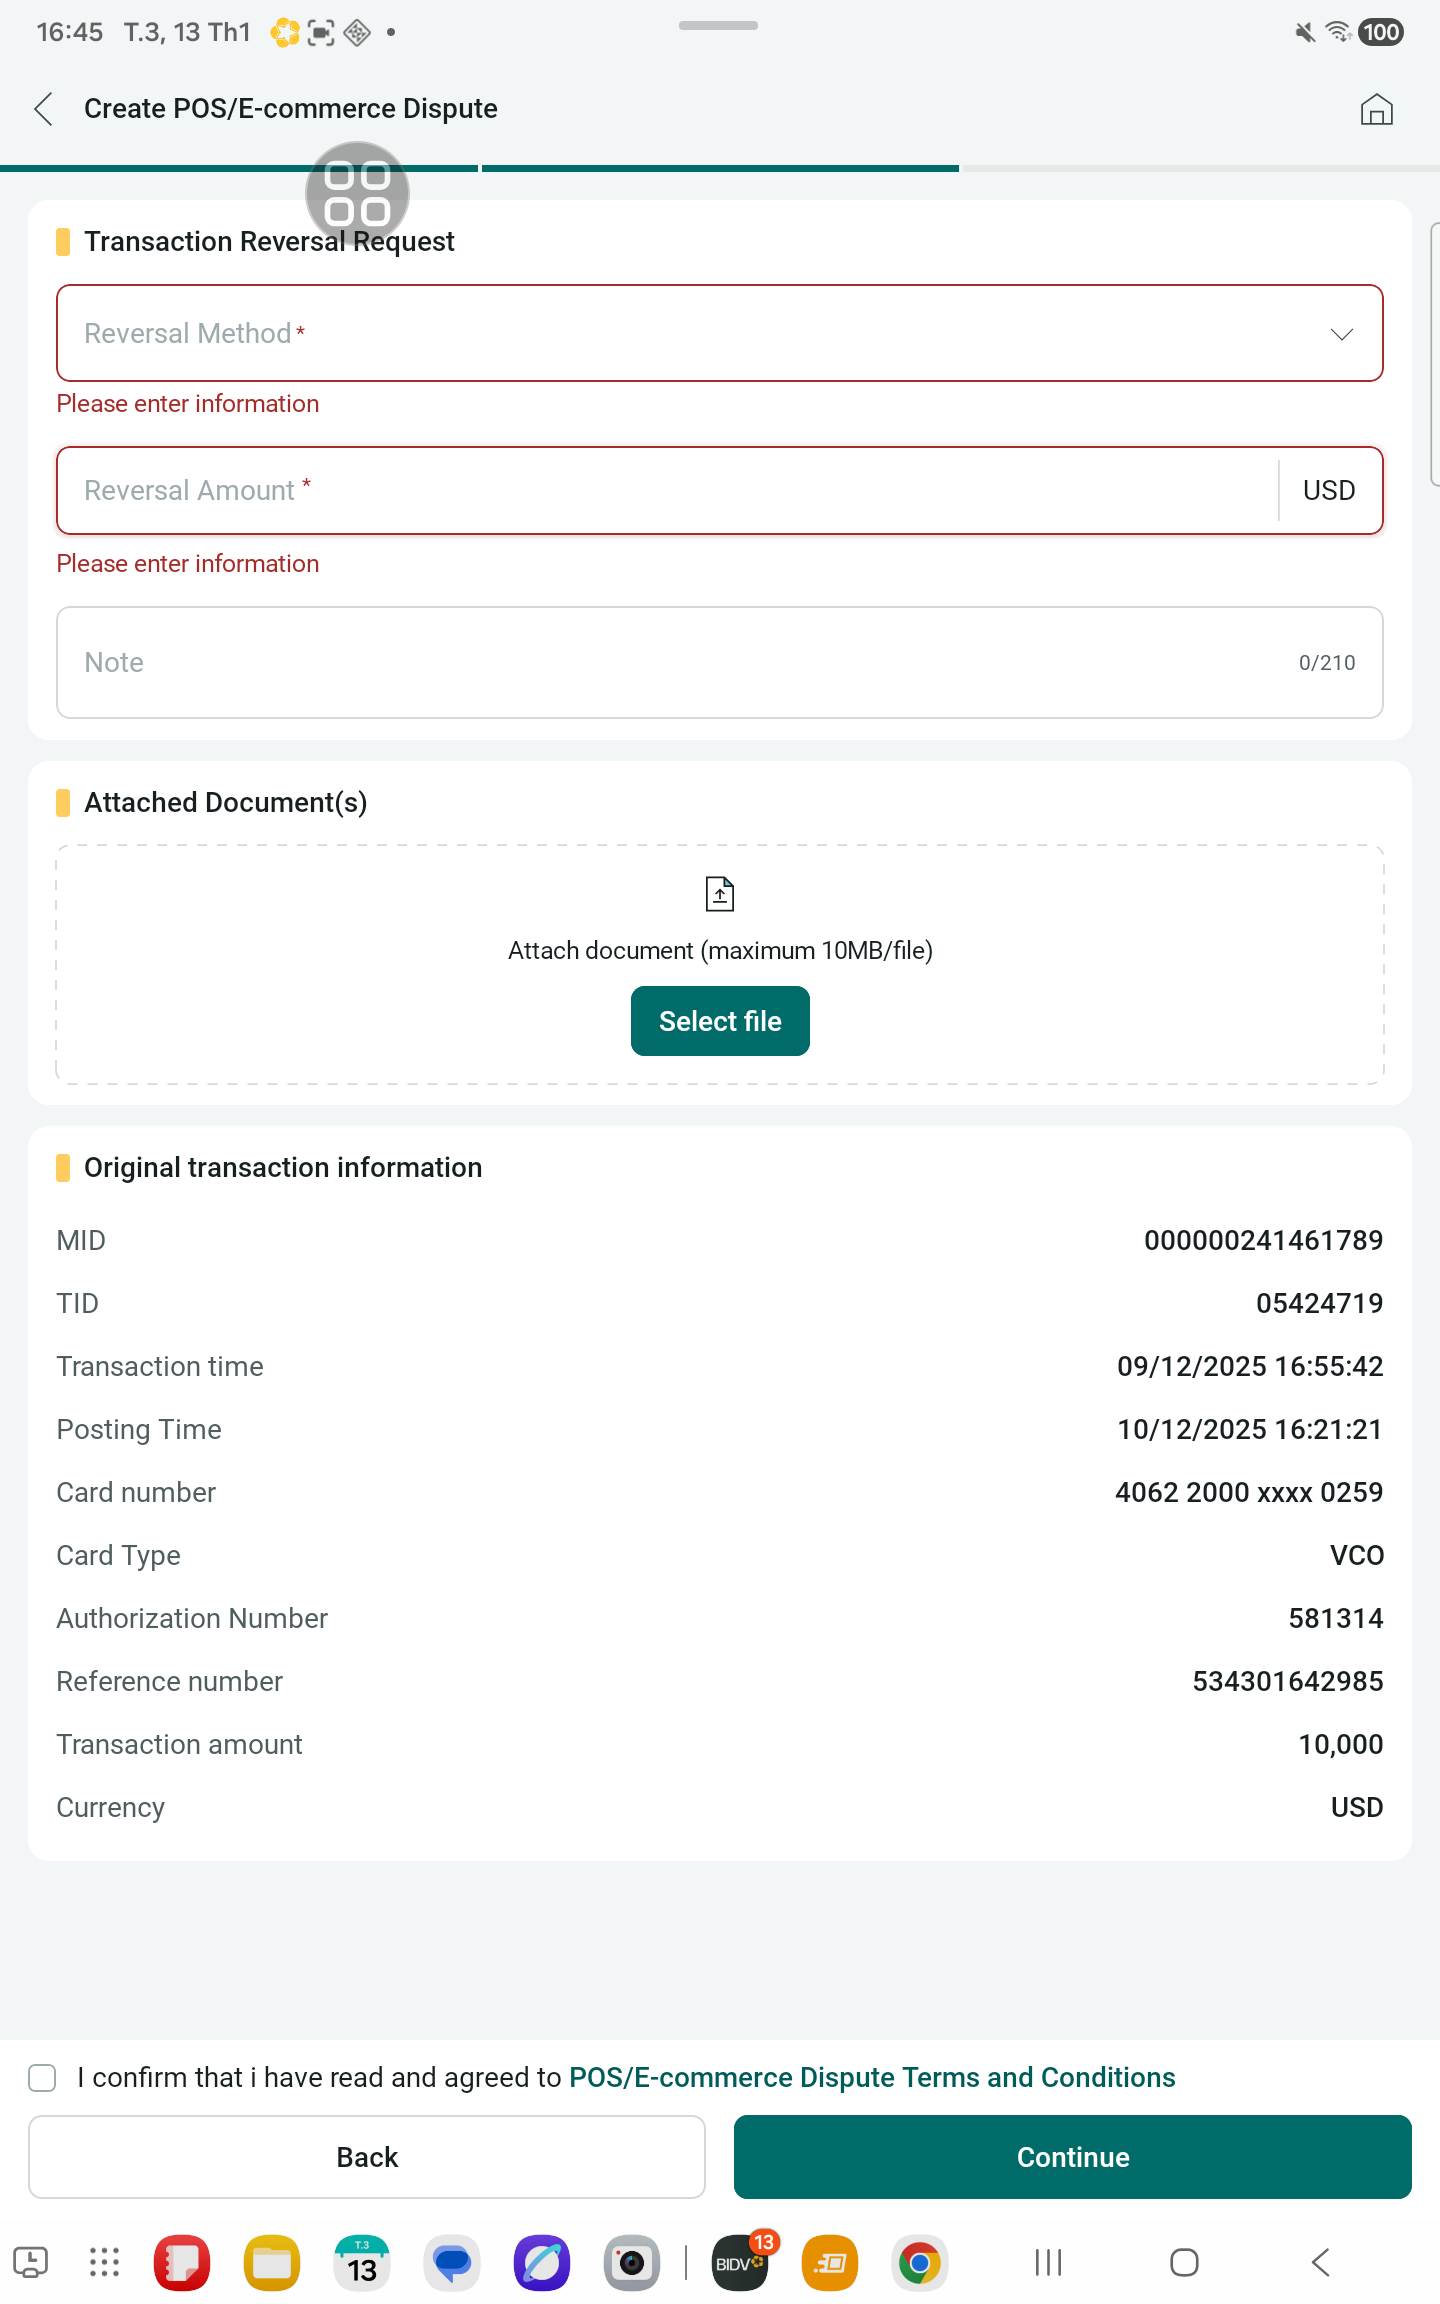Open the BIDV app in taskbar
The width and height of the screenshot is (1440, 2304).
tap(740, 2263)
